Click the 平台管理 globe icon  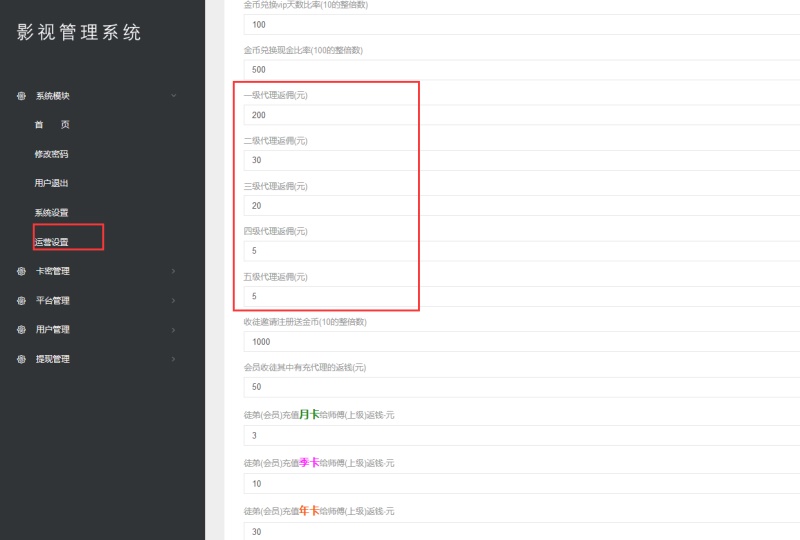click(21, 301)
